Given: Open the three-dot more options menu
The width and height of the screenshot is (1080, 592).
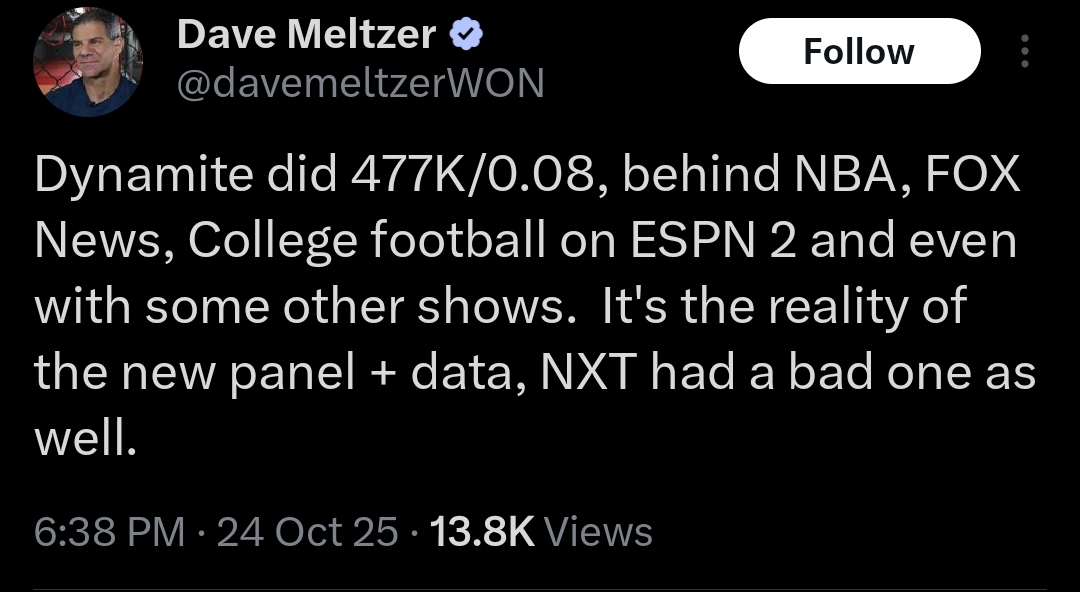Looking at the screenshot, I should (1024, 52).
